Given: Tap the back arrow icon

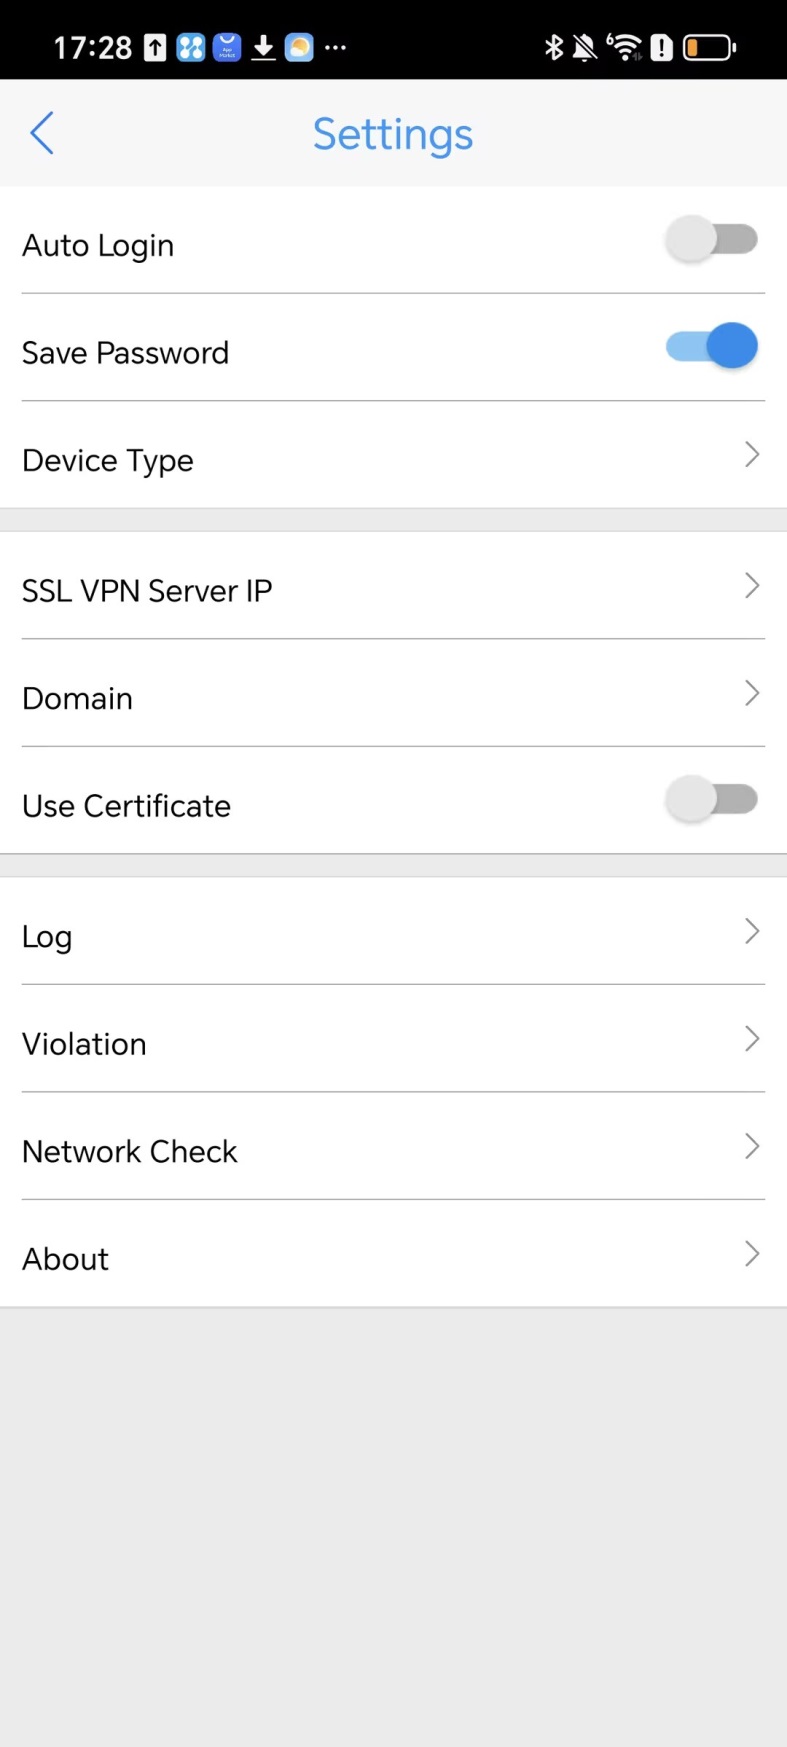Looking at the screenshot, I should click(42, 133).
